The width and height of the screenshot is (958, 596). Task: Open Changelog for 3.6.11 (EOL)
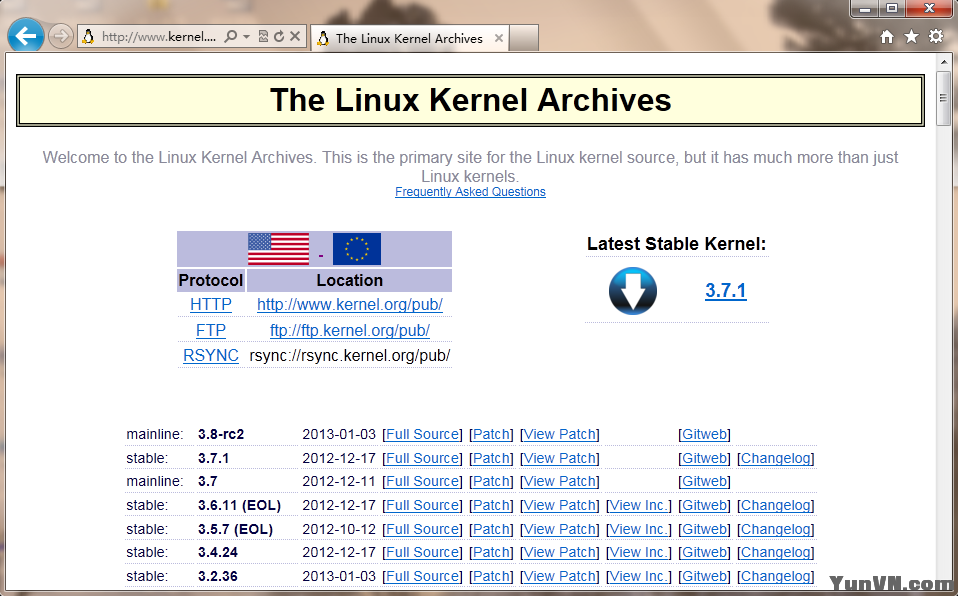(776, 505)
